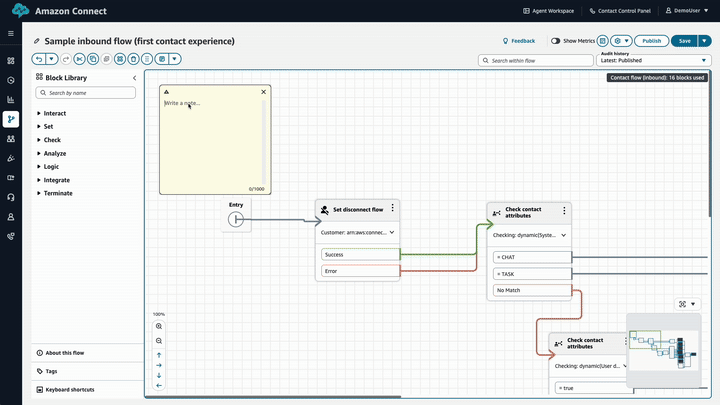Click the zoom in magnifier on canvas
Screen dimensions: 720x405
(x=159, y=327)
